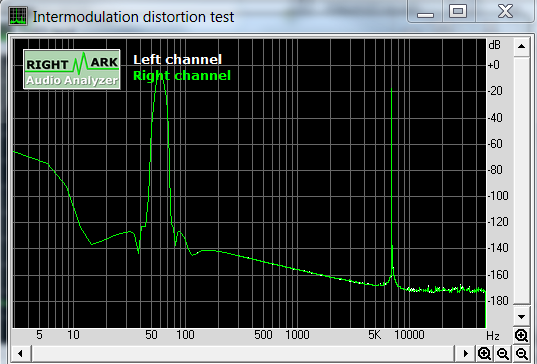The width and height of the screenshot is (537, 364).
Task: Click the Intermodulation distortion test window title
Action: pyautogui.click(x=133, y=17)
